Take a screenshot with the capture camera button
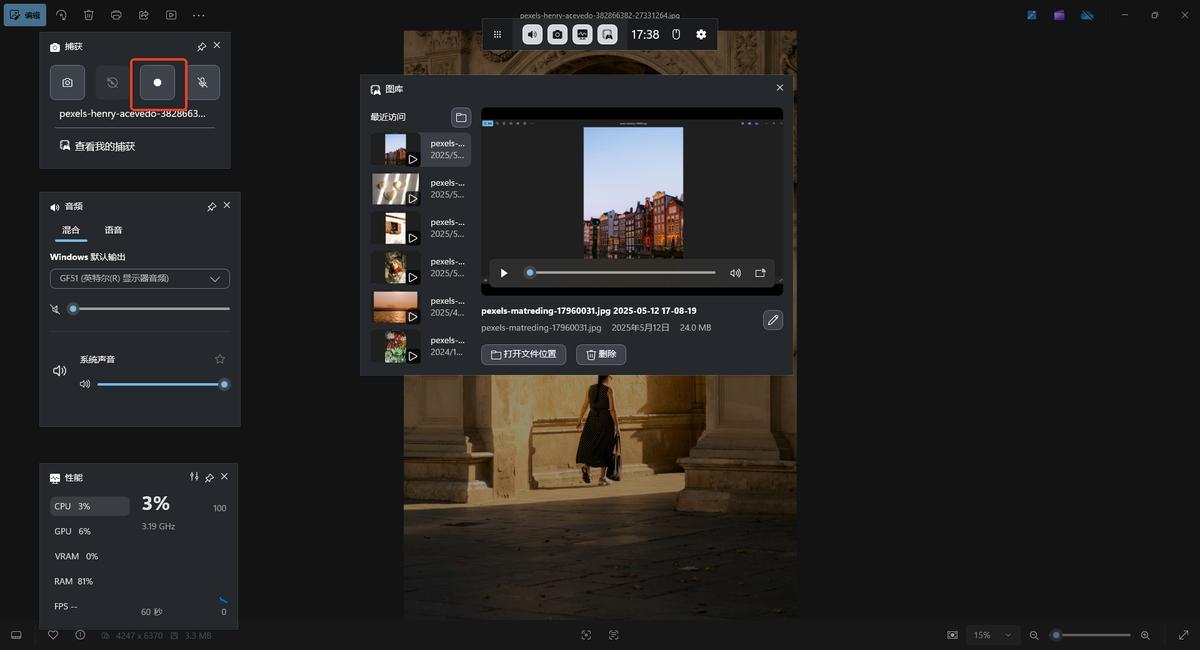This screenshot has height=650, width=1200. pyautogui.click(x=67, y=83)
